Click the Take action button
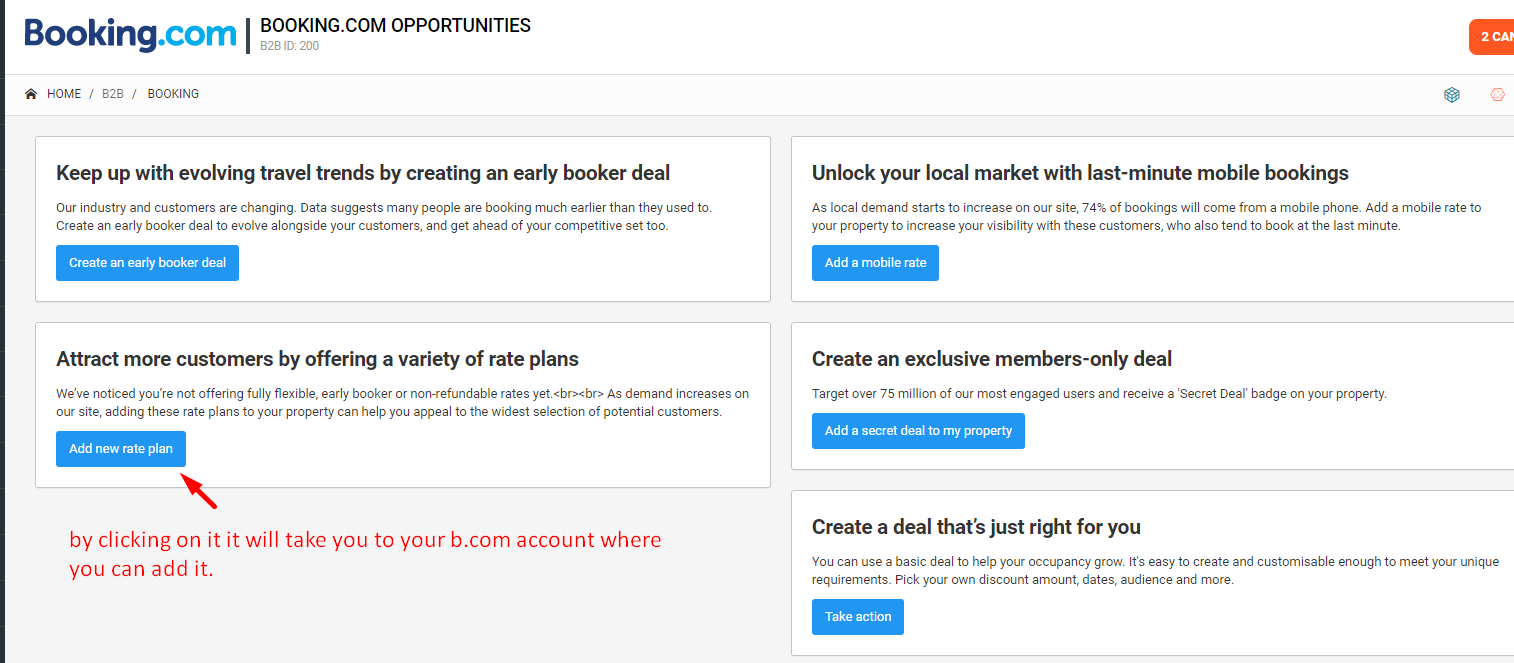 click(x=858, y=617)
